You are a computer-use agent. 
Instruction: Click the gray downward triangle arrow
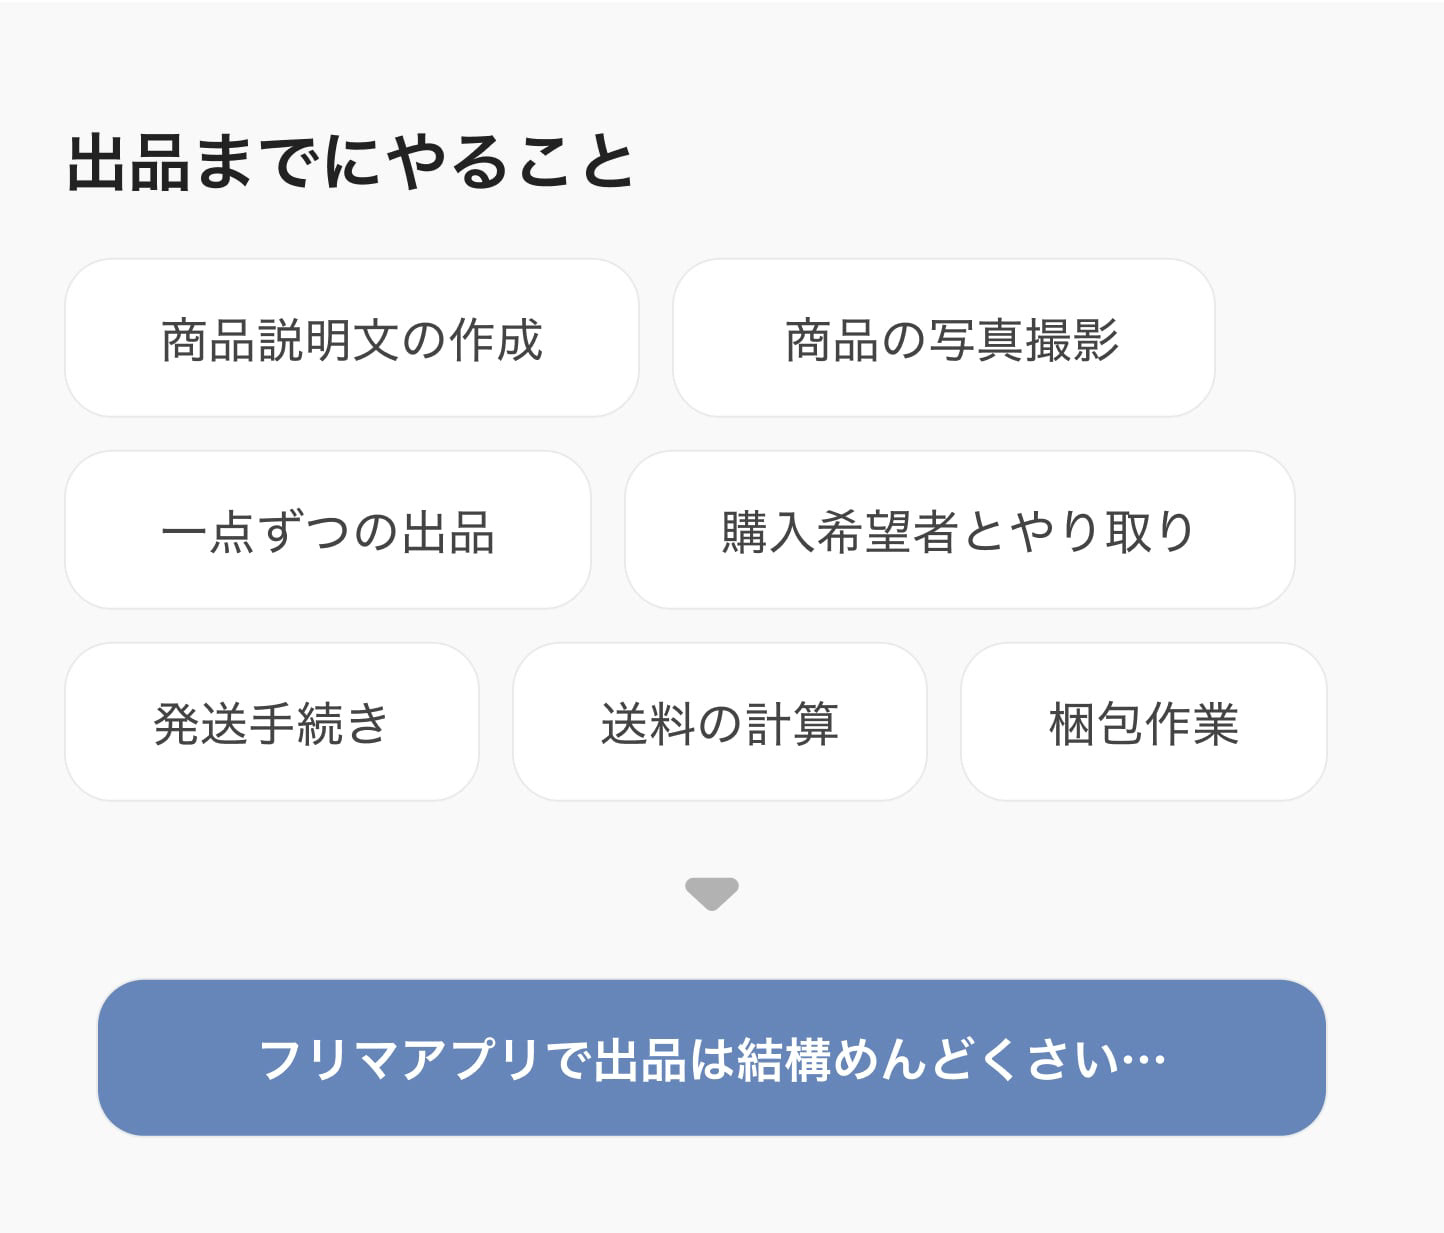(712, 894)
